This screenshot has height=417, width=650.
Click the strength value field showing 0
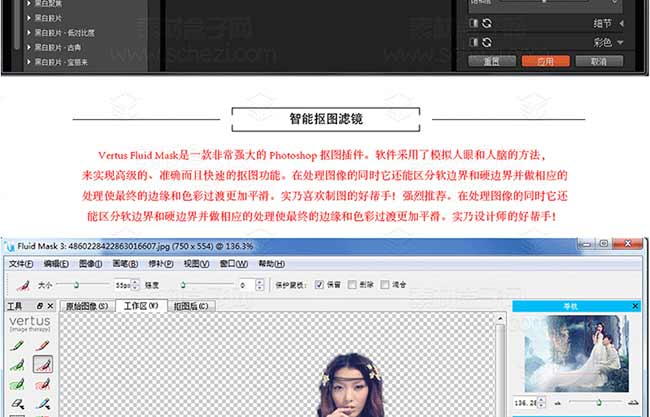(247, 285)
